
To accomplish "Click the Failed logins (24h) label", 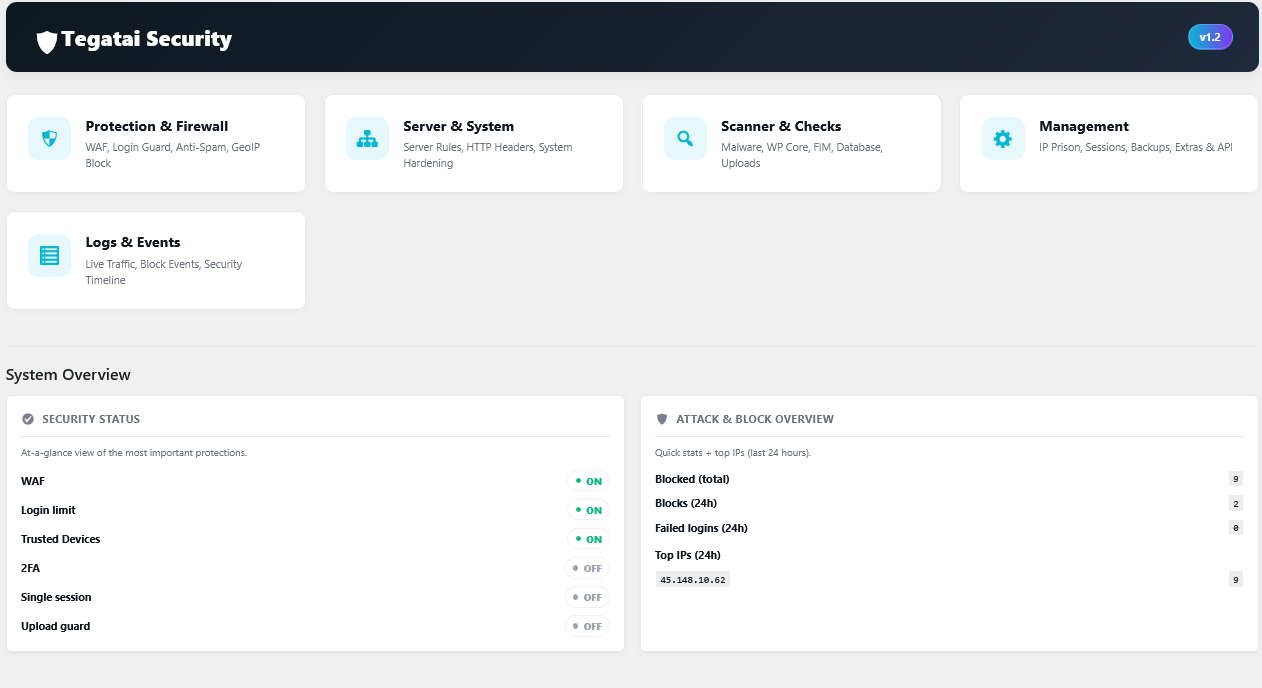I will (x=701, y=528).
